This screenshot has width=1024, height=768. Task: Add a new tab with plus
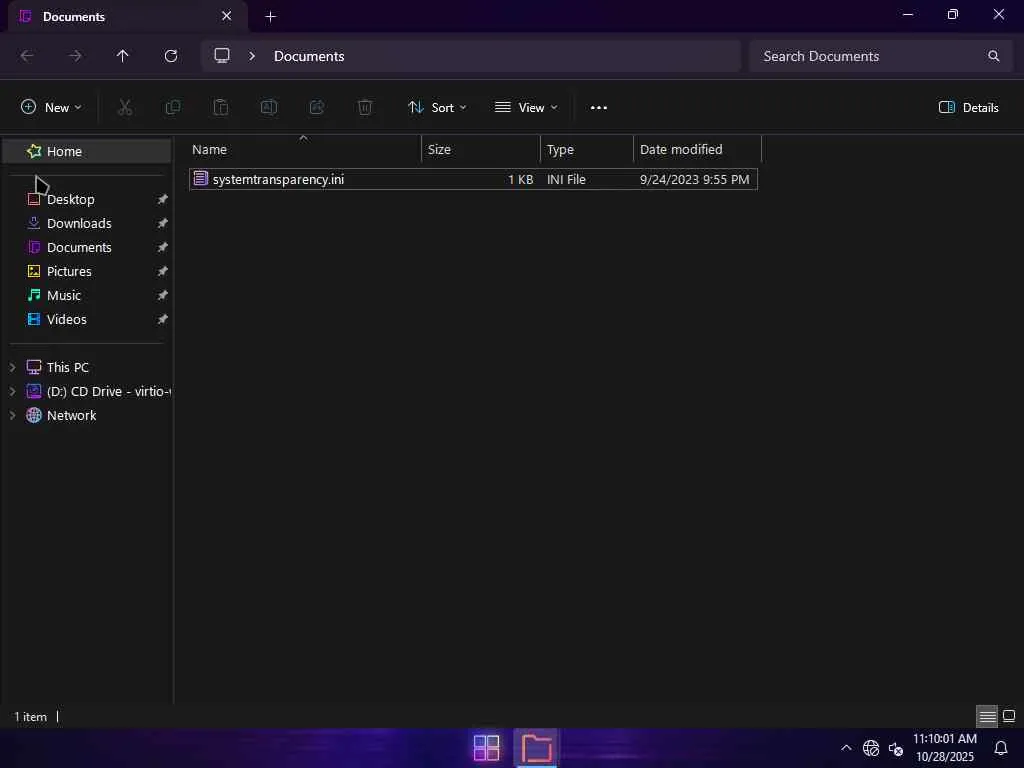[x=270, y=16]
